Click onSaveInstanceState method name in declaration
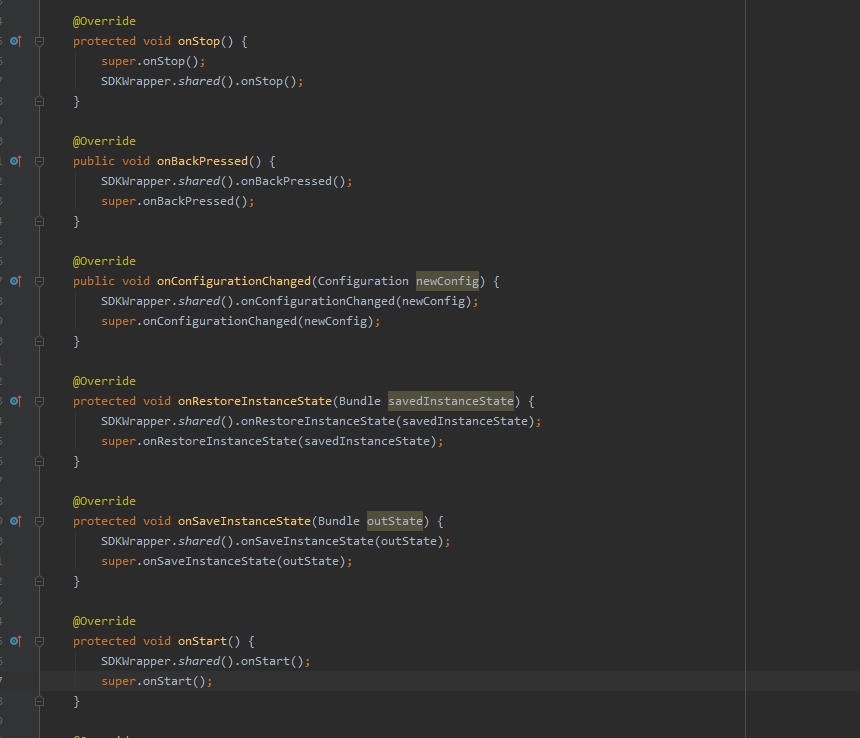860x738 pixels. tap(245, 521)
